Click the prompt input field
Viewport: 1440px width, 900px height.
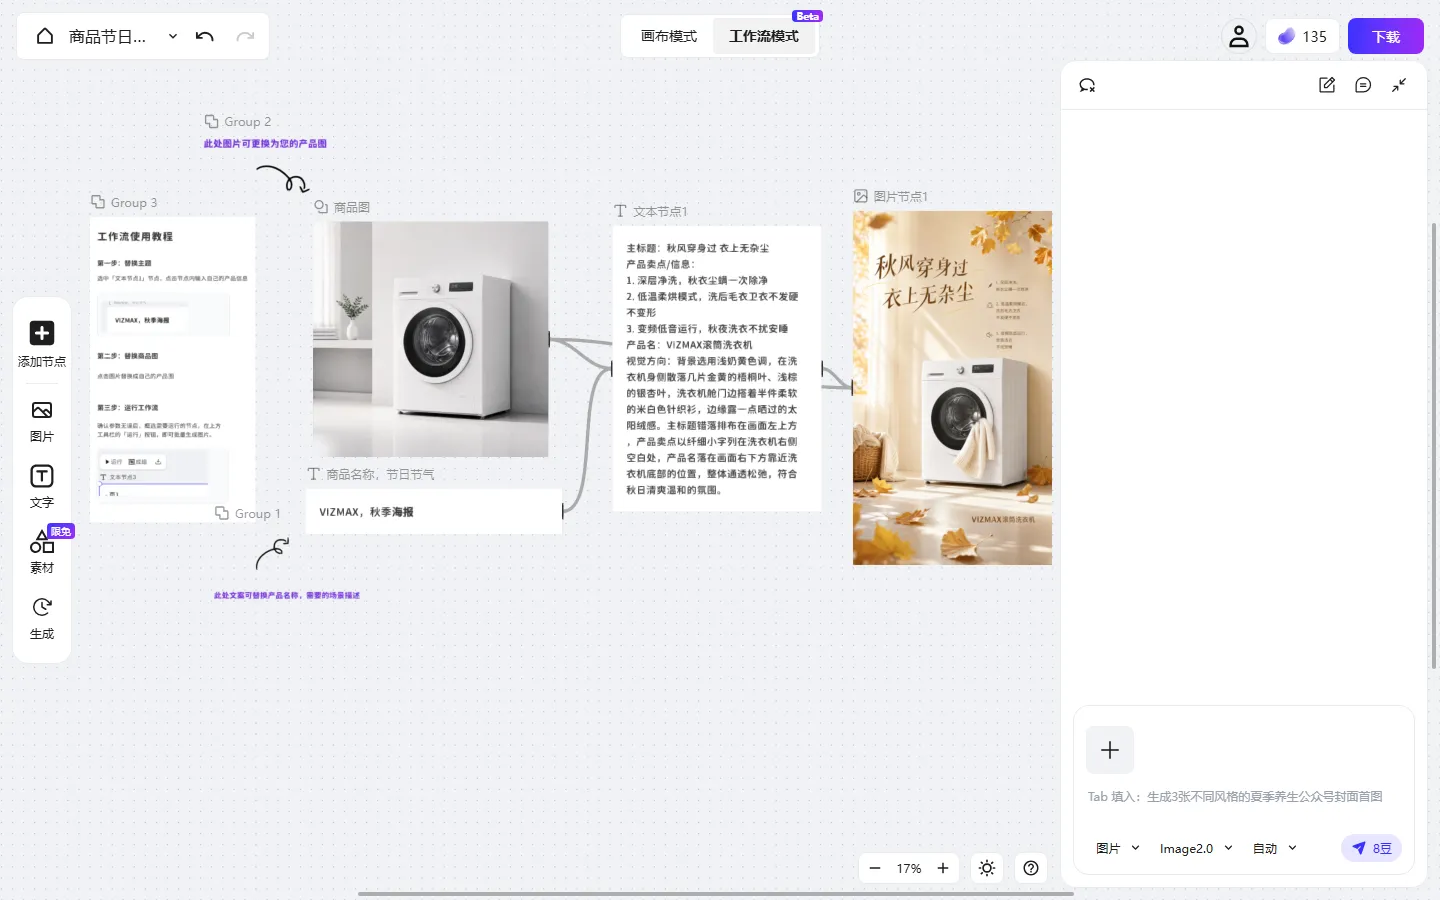click(x=1242, y=796)
